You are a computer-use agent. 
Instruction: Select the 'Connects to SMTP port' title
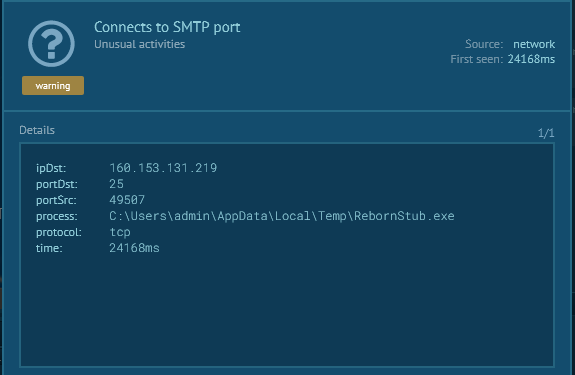point(167,27)
